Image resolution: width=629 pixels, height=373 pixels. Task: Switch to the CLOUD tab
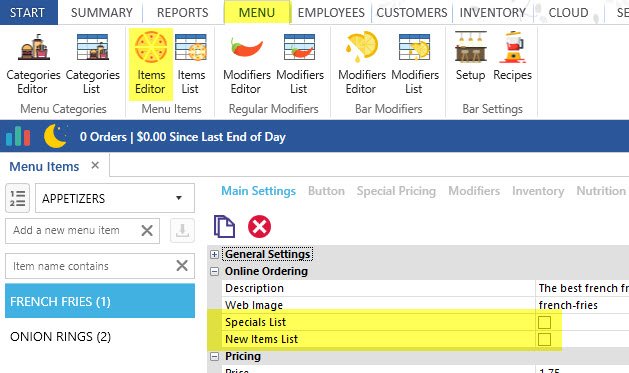tap(568, 12)
